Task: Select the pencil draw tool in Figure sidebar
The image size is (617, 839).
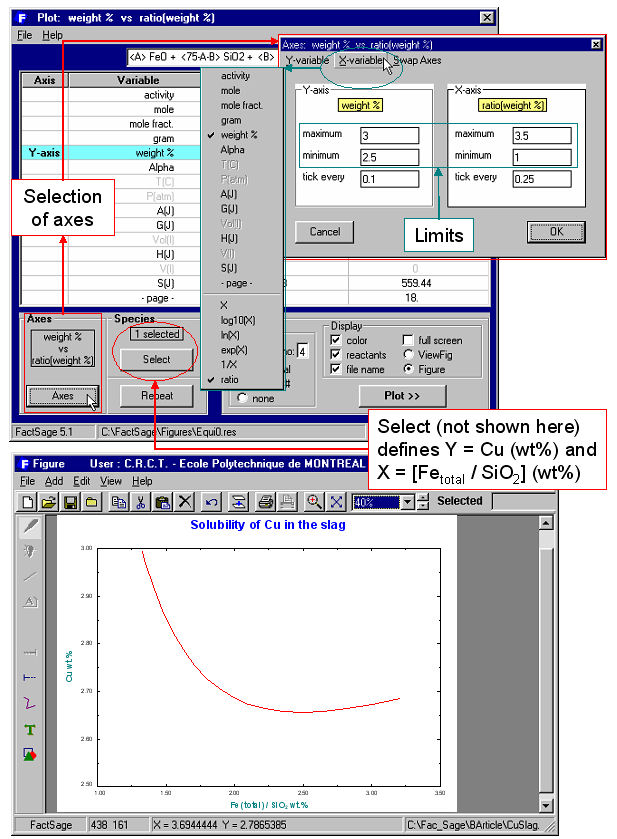Action: (31, 525)
